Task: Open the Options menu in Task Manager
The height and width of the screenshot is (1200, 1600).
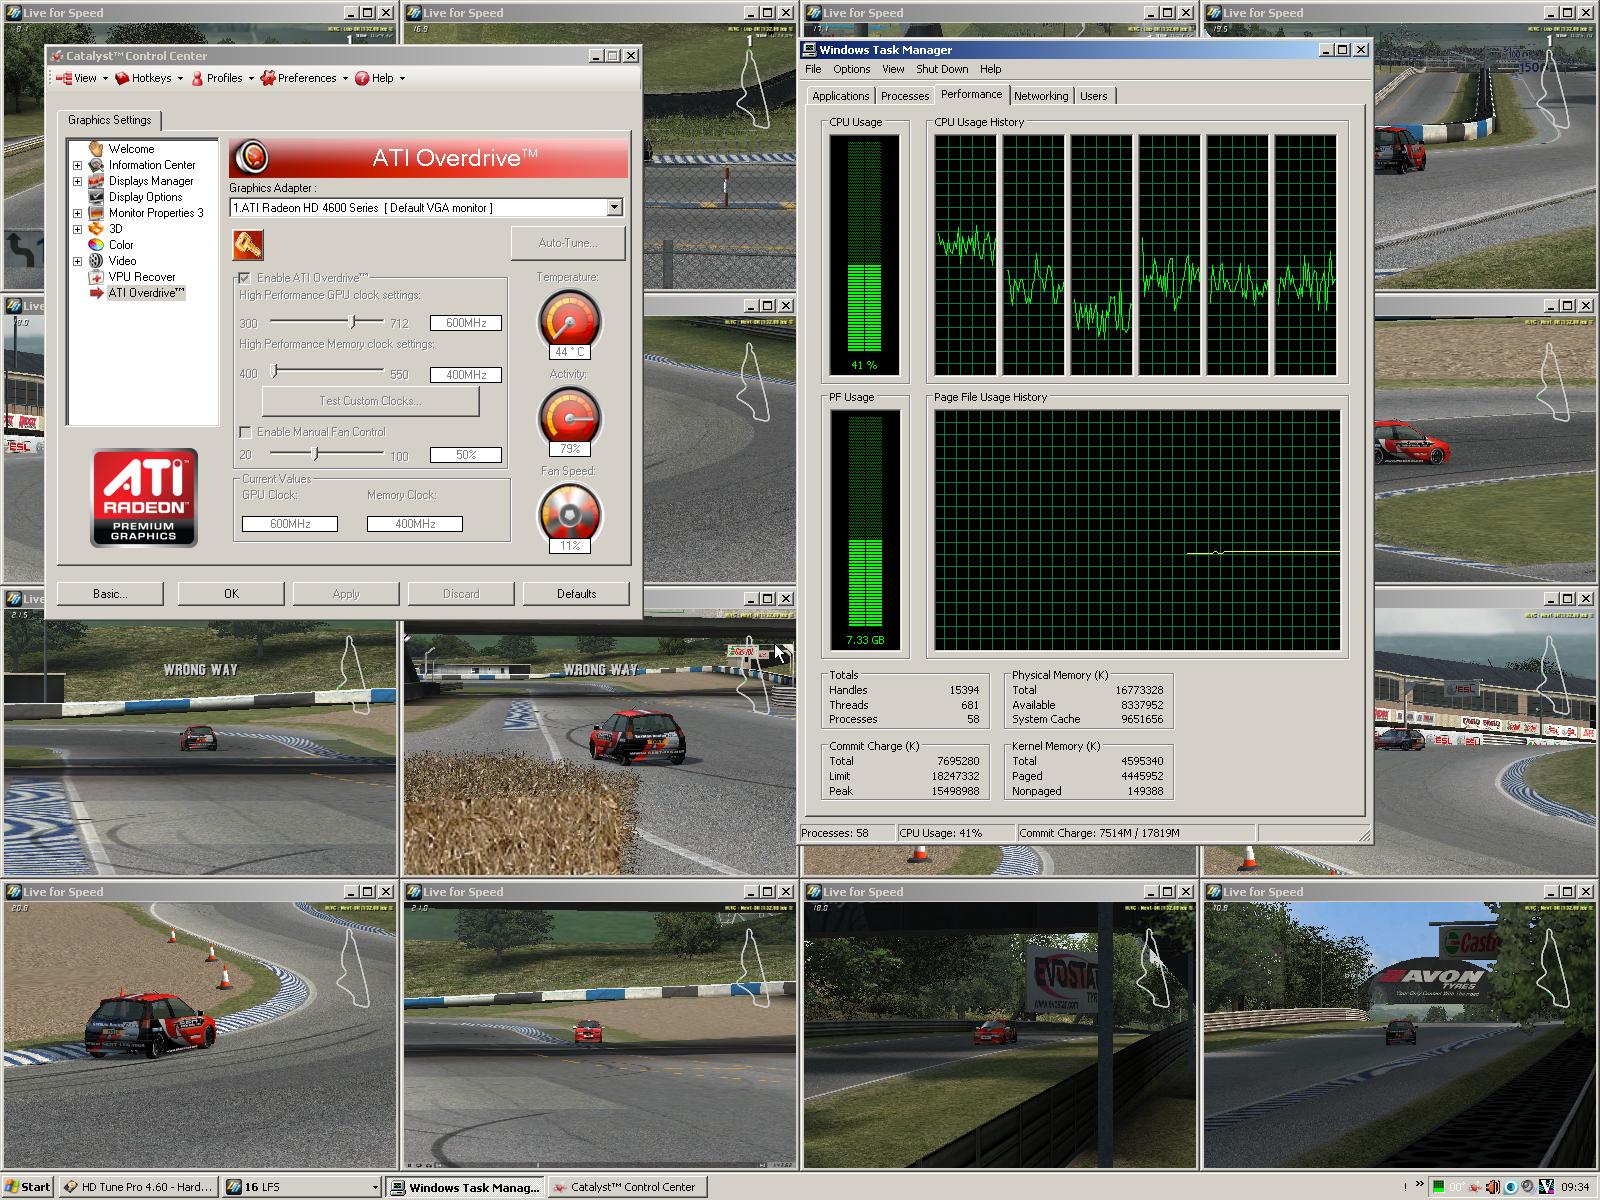Action: click(x=851, y=69)
